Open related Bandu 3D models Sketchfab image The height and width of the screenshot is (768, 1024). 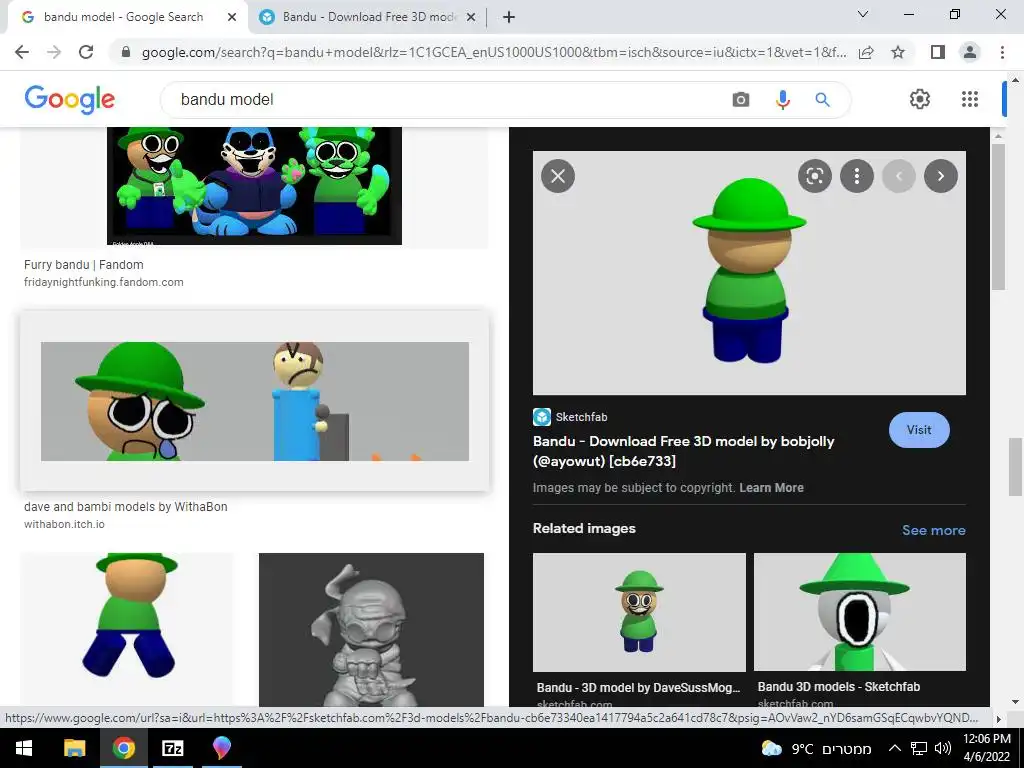click(859, 613)
